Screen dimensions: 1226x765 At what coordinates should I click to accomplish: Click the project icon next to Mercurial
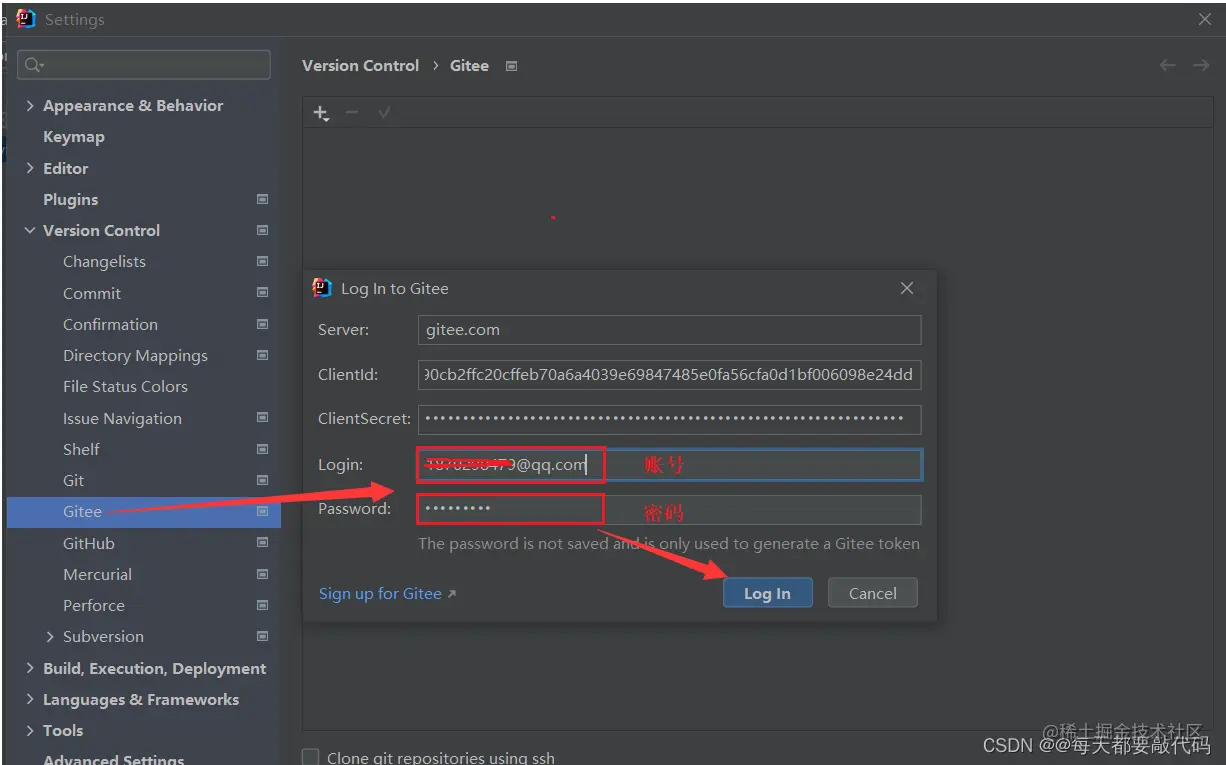pos(262,574)
